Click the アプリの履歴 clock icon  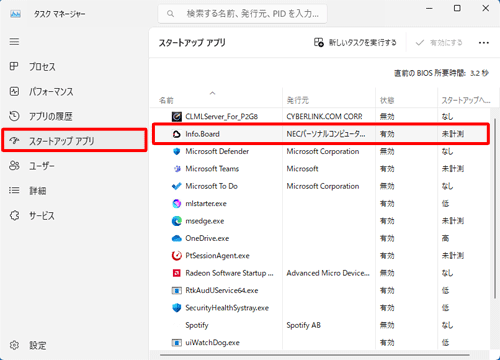pos(14,116)
